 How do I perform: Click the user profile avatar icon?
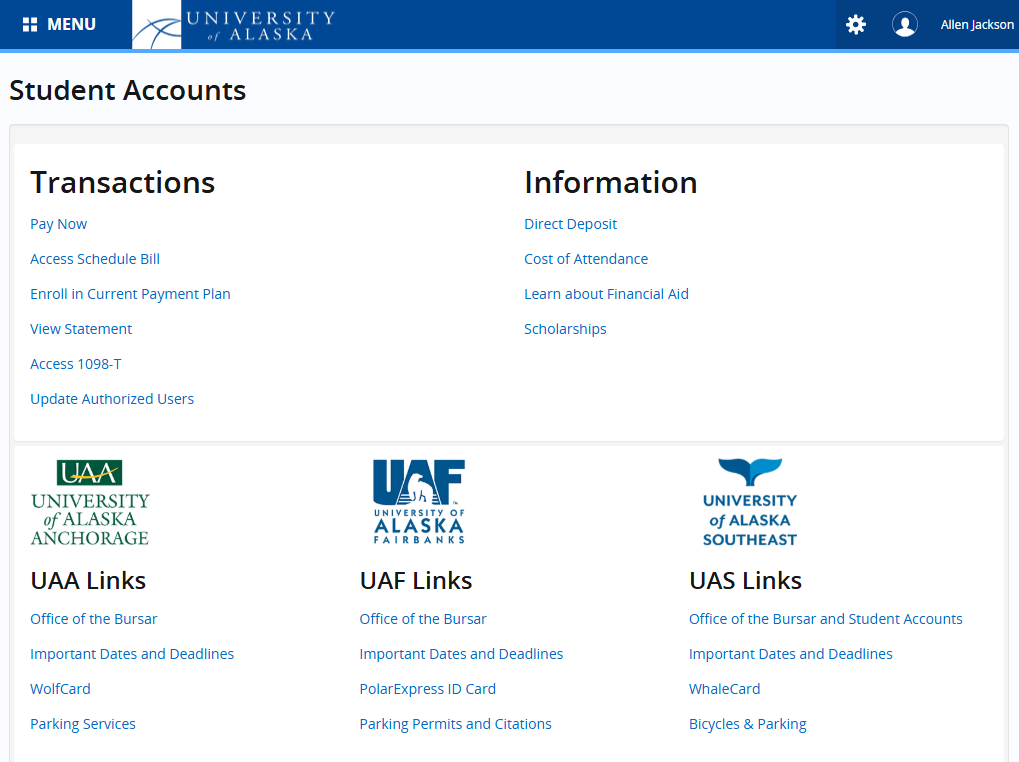[905, 25]
